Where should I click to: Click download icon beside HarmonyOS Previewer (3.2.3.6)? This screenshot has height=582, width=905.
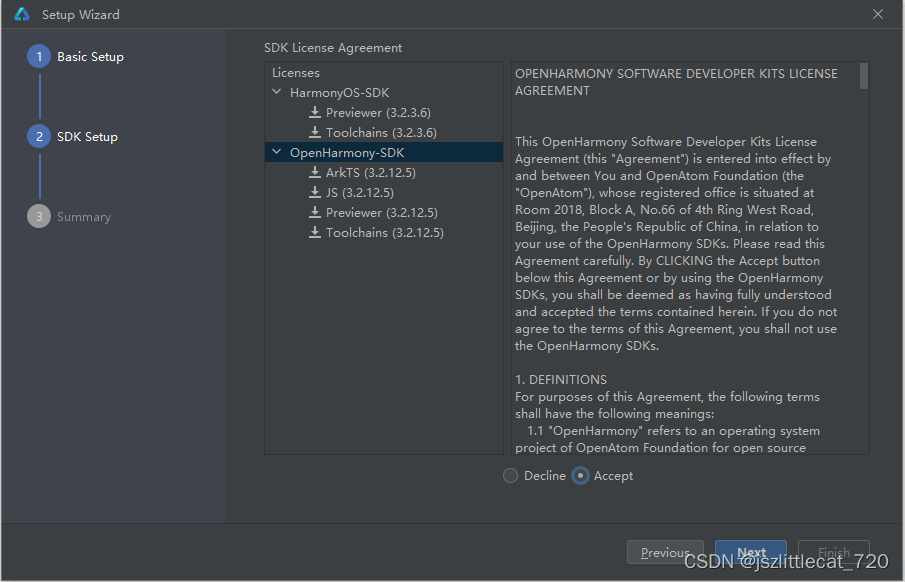[315, 112]
